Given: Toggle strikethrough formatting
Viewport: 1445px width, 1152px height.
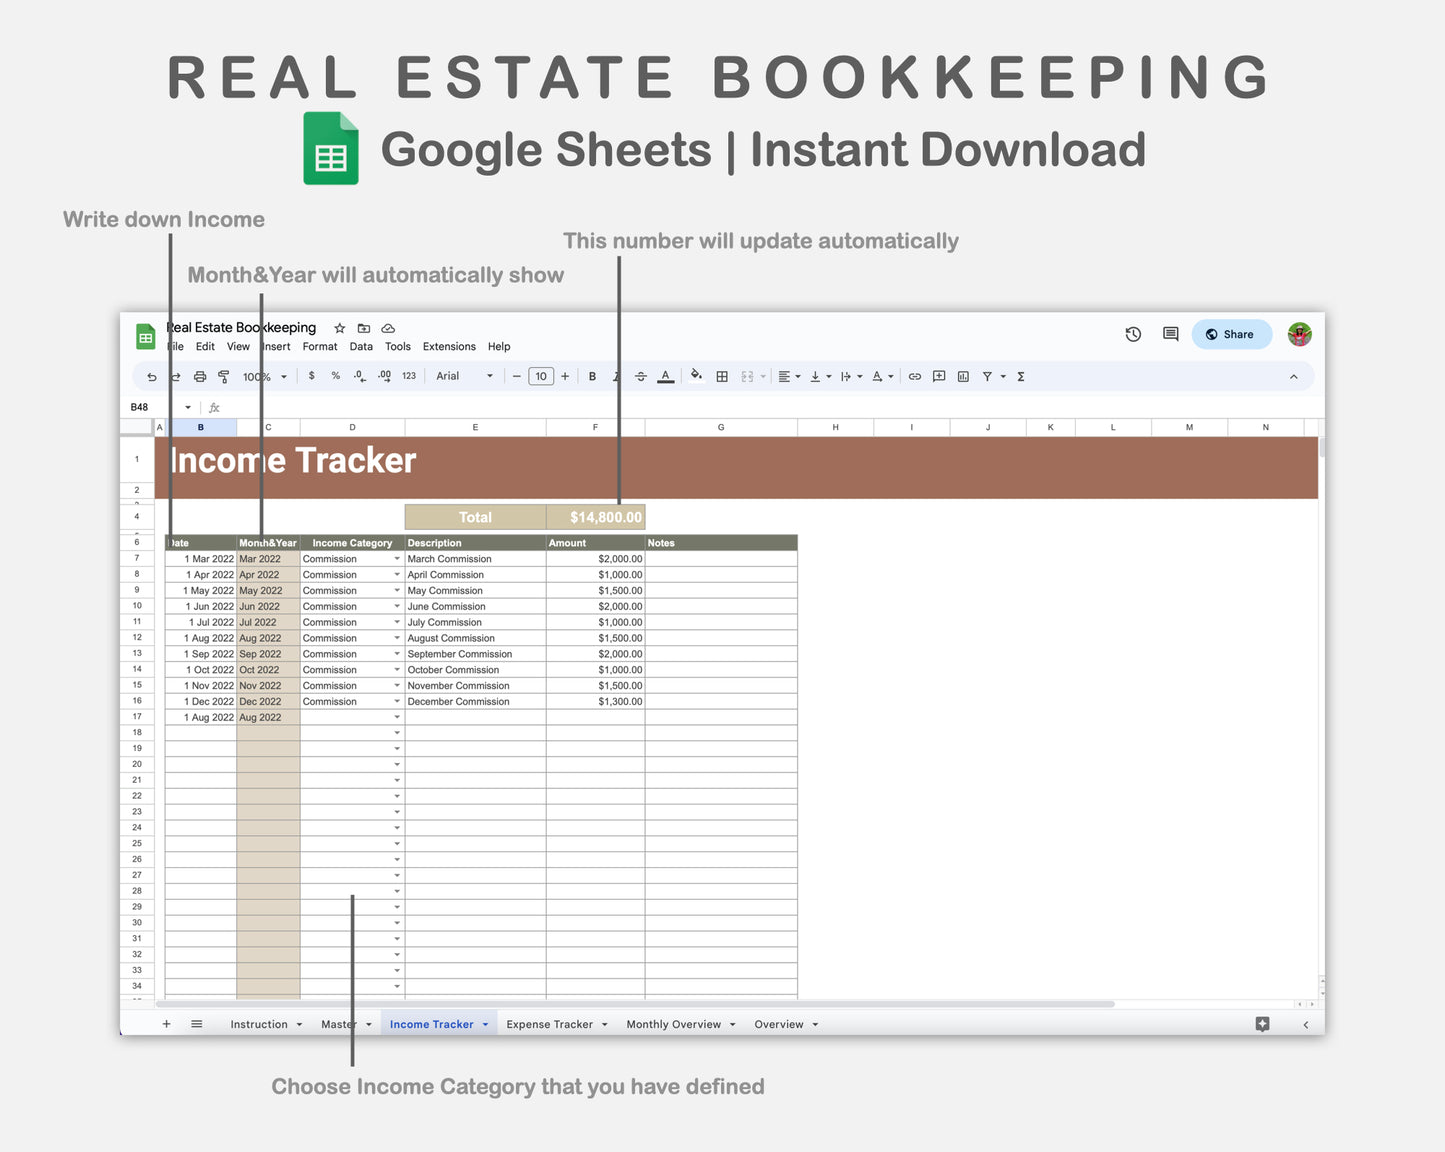Looking at the screenshot, I should click(x=642, y=376).
